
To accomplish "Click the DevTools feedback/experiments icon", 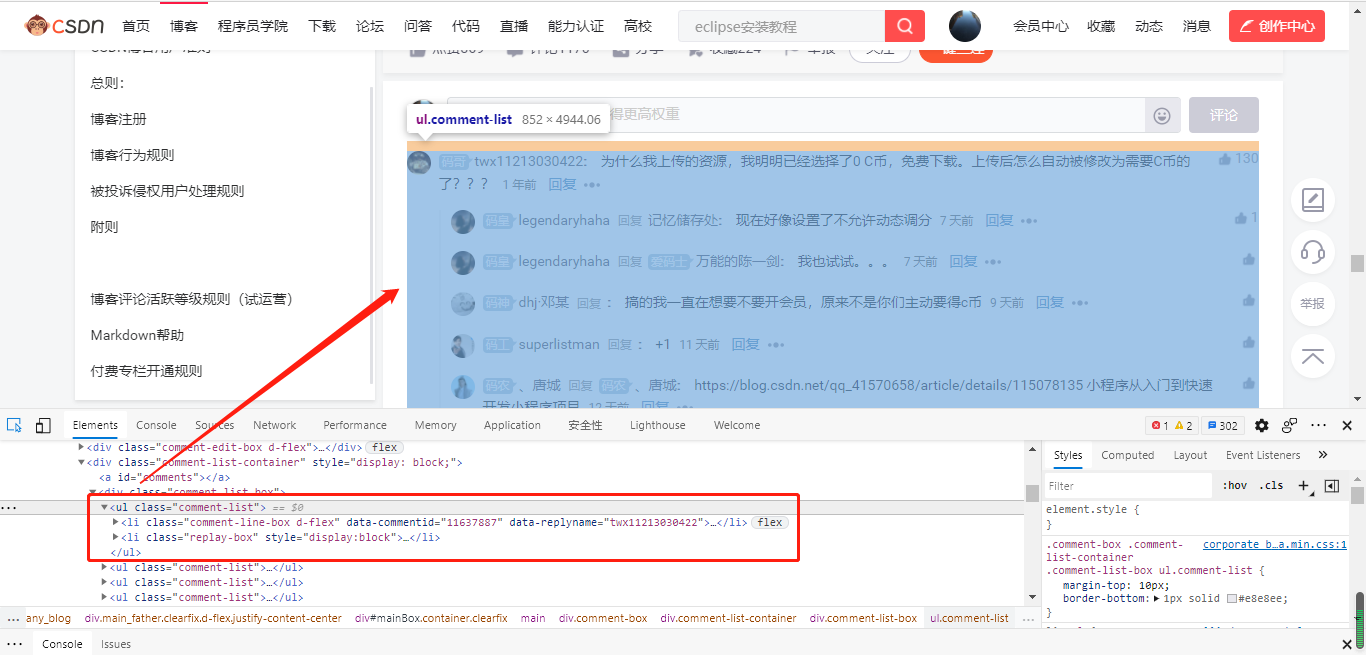I will tap(1290, 425).
